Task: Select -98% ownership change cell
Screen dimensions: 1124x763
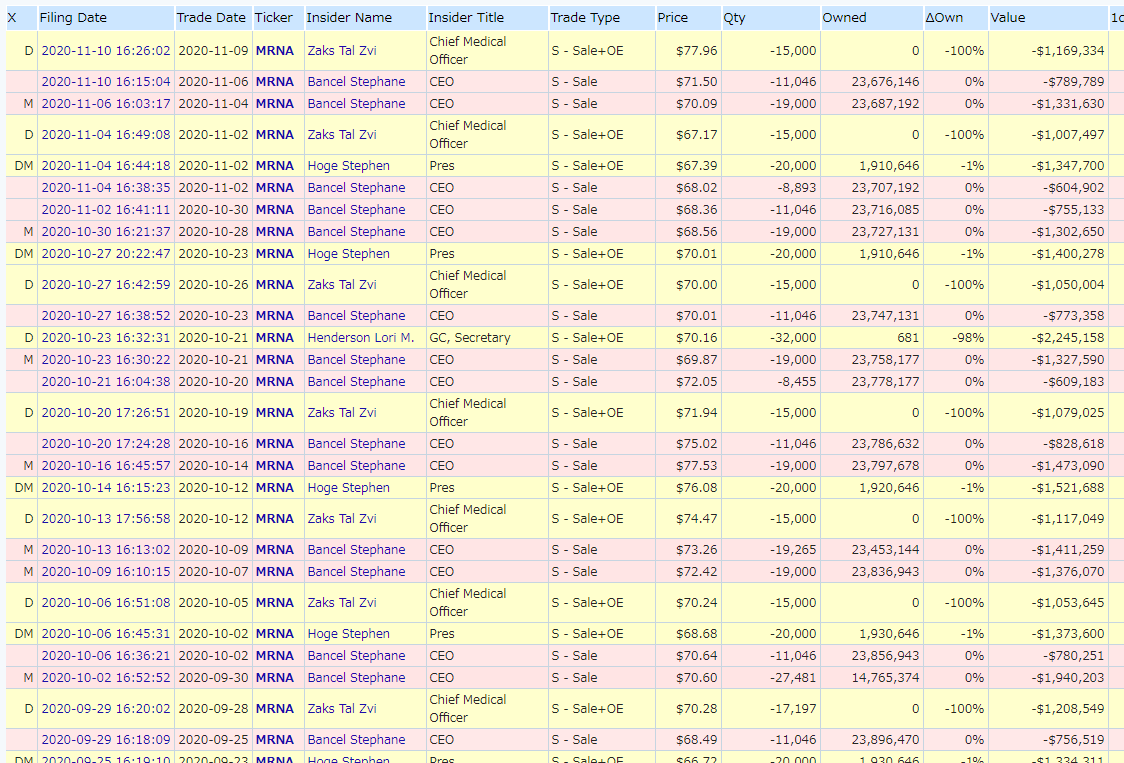Action: coord(968,338)
